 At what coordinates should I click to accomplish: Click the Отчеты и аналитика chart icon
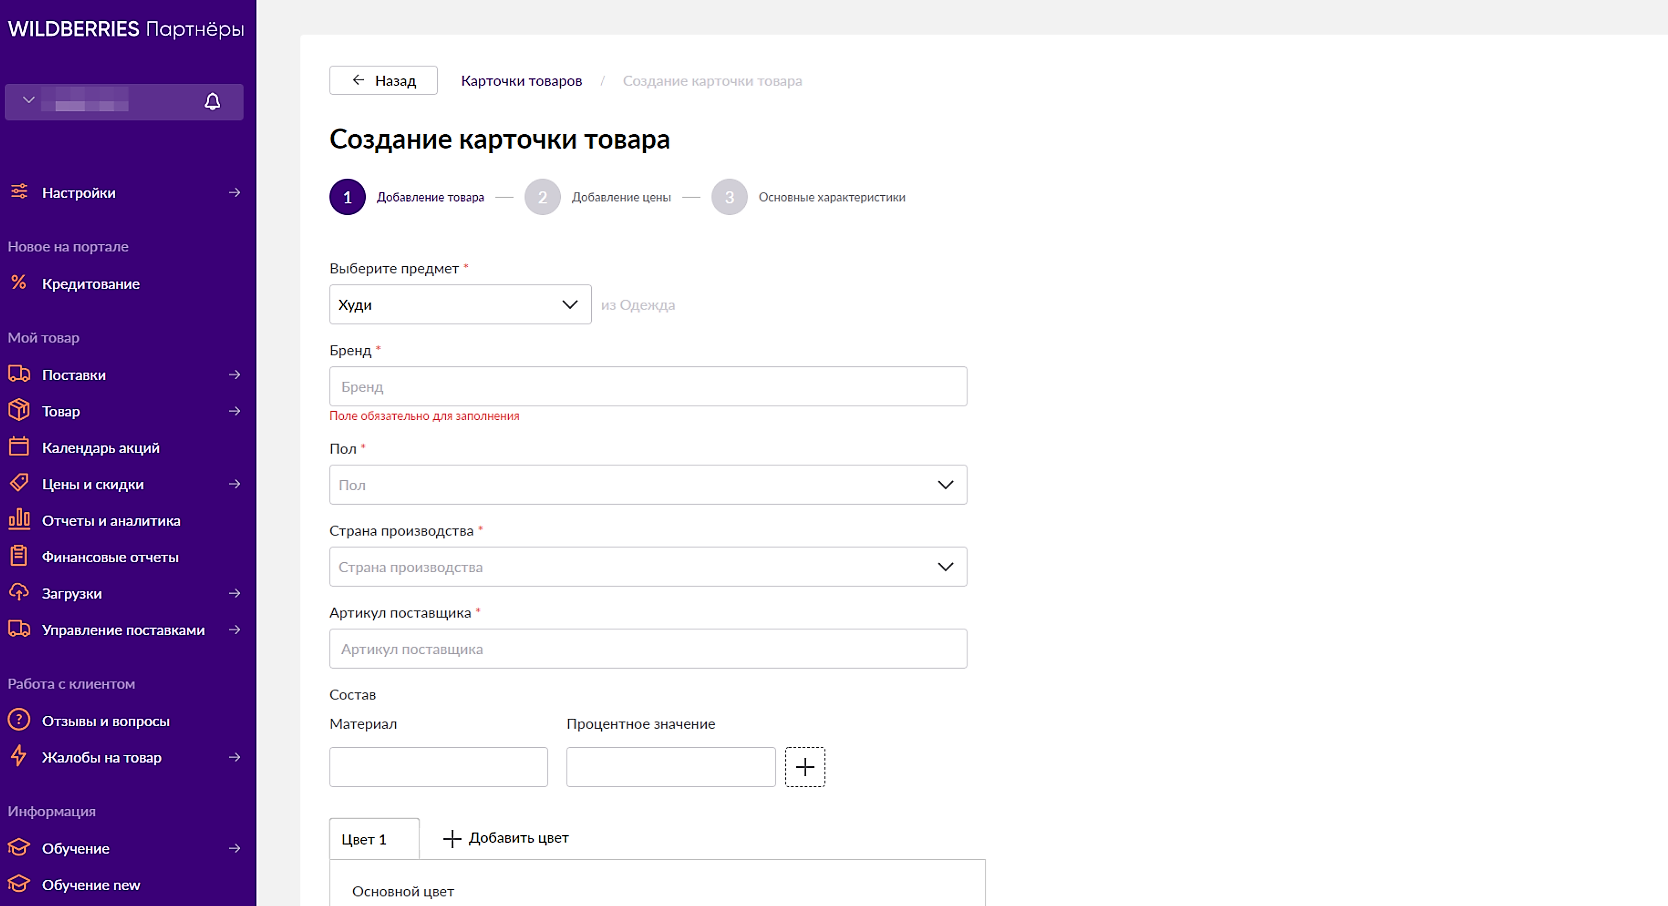(x=19, y=519)
